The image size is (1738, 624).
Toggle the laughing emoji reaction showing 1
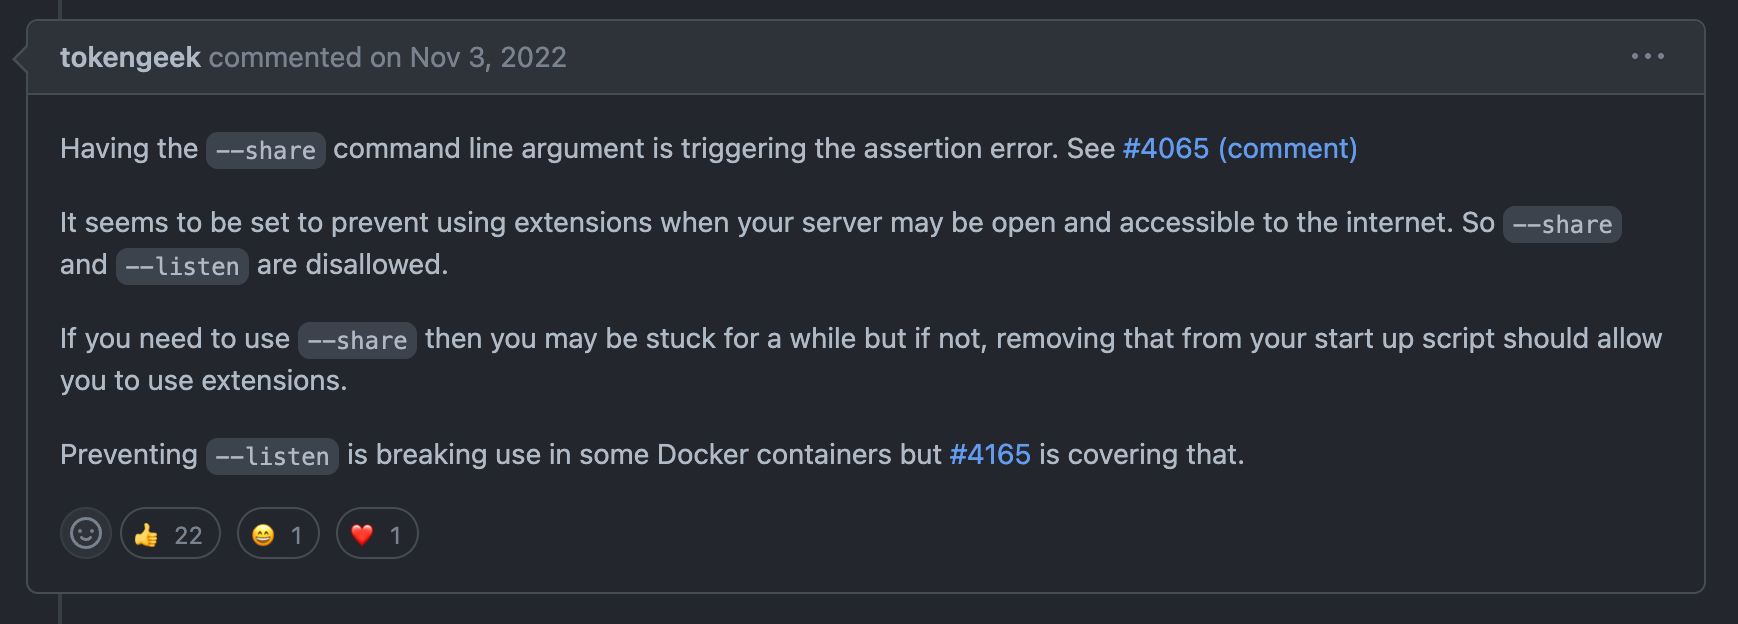(278, 533)
